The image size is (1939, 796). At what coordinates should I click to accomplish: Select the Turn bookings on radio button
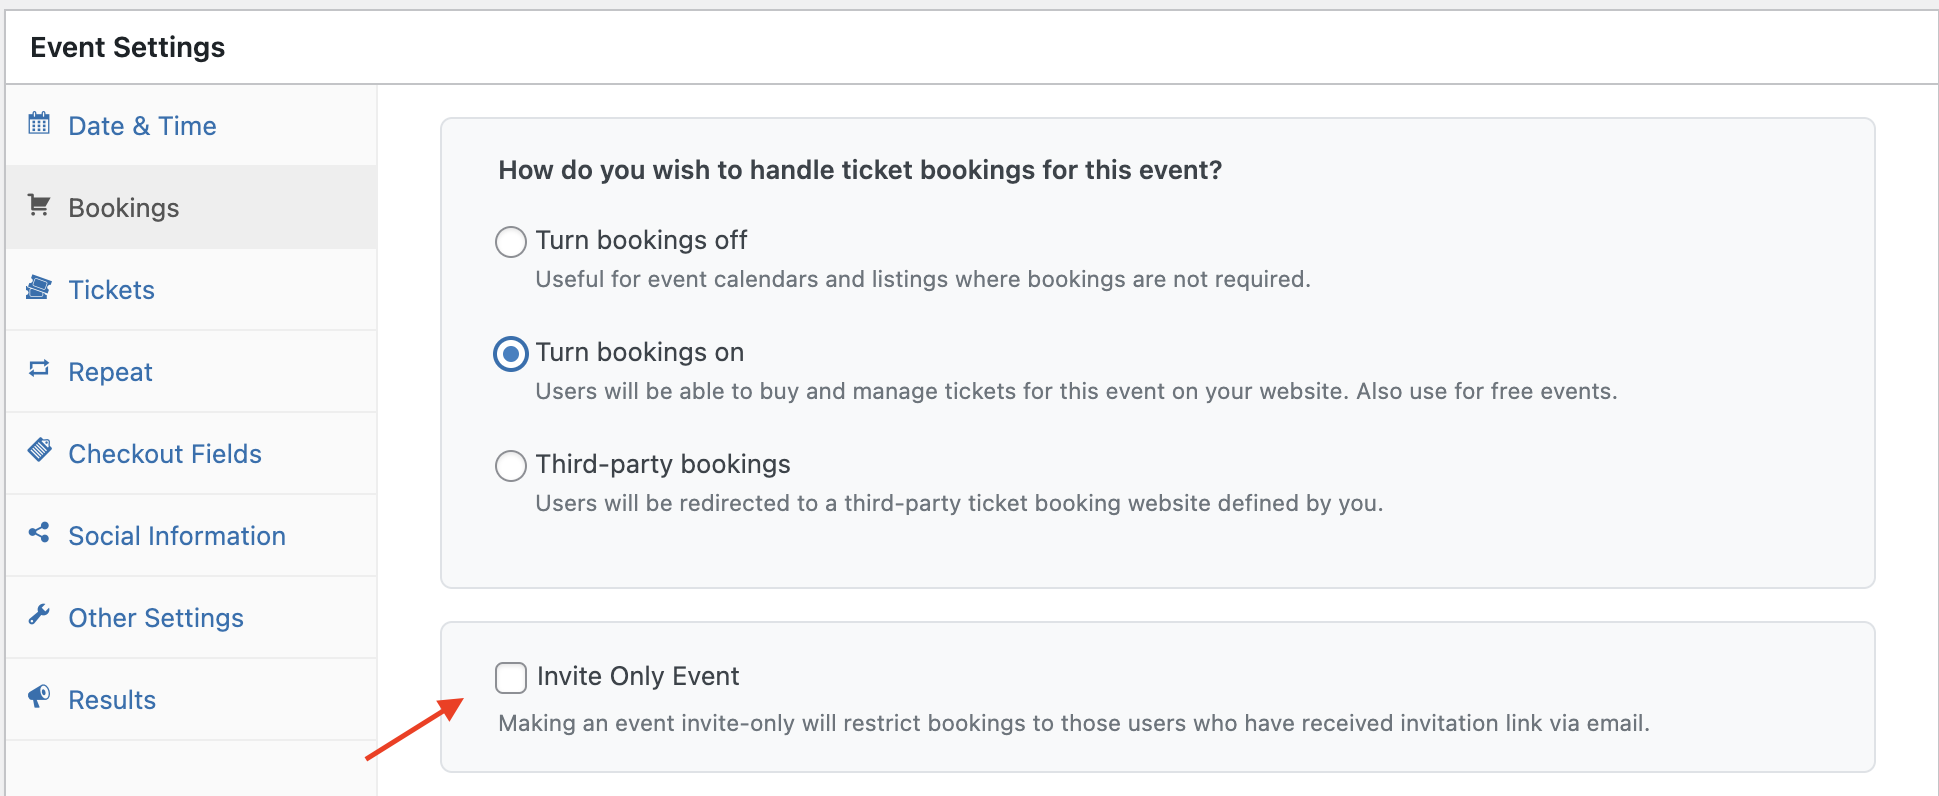click(511, 354)
